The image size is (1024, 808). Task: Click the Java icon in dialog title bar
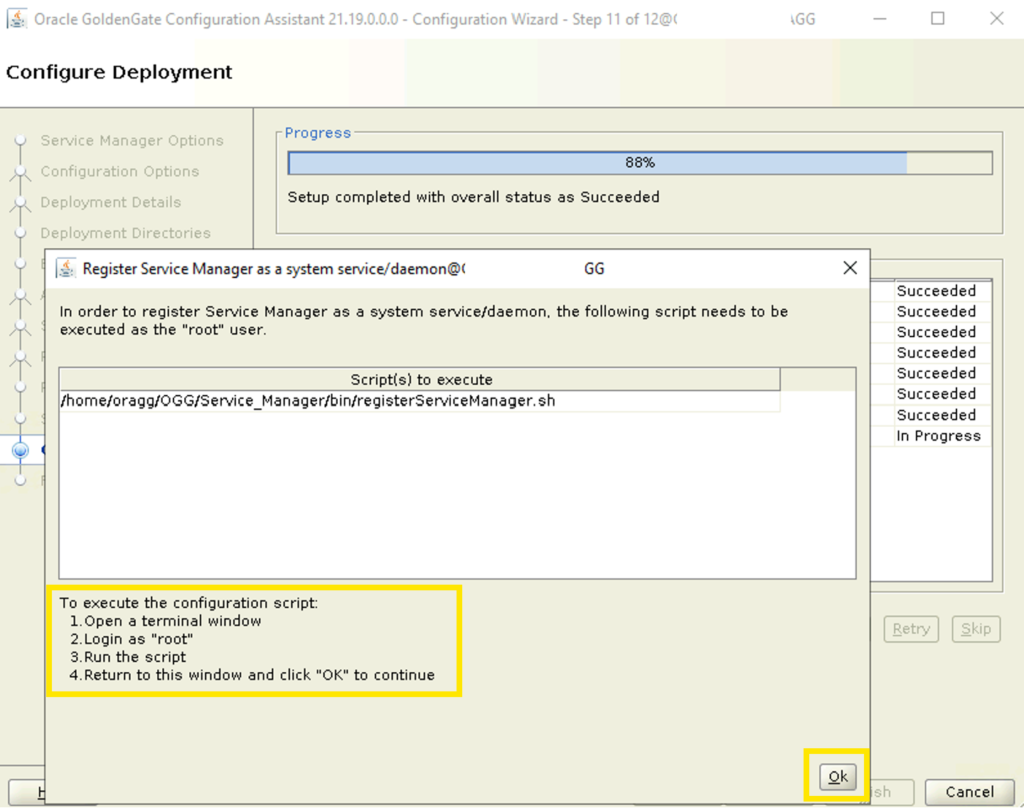point(65,268)
